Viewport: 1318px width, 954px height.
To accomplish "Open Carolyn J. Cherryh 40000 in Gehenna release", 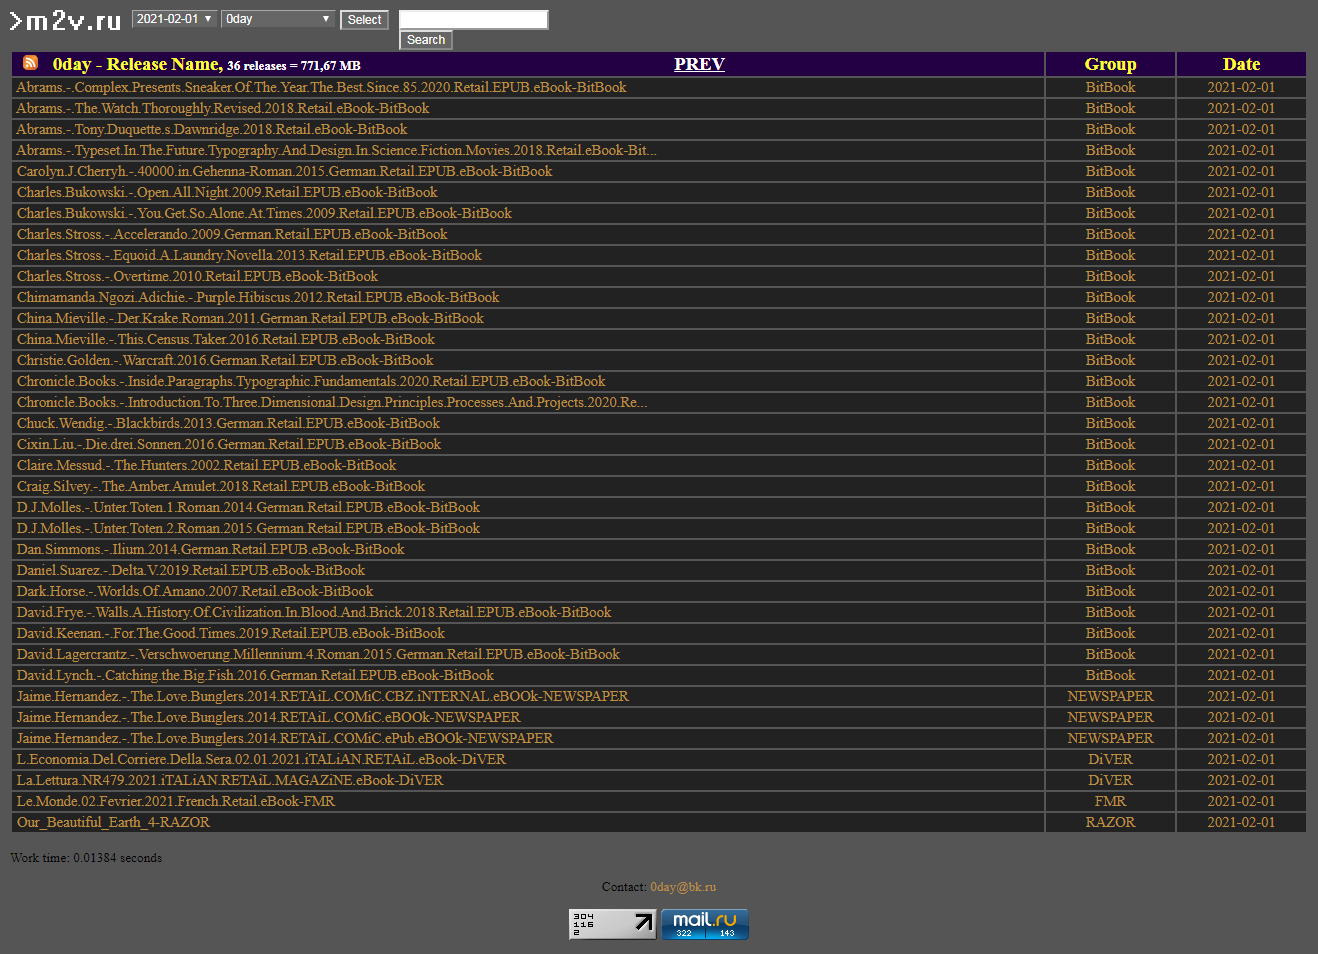I will (285, 171).
